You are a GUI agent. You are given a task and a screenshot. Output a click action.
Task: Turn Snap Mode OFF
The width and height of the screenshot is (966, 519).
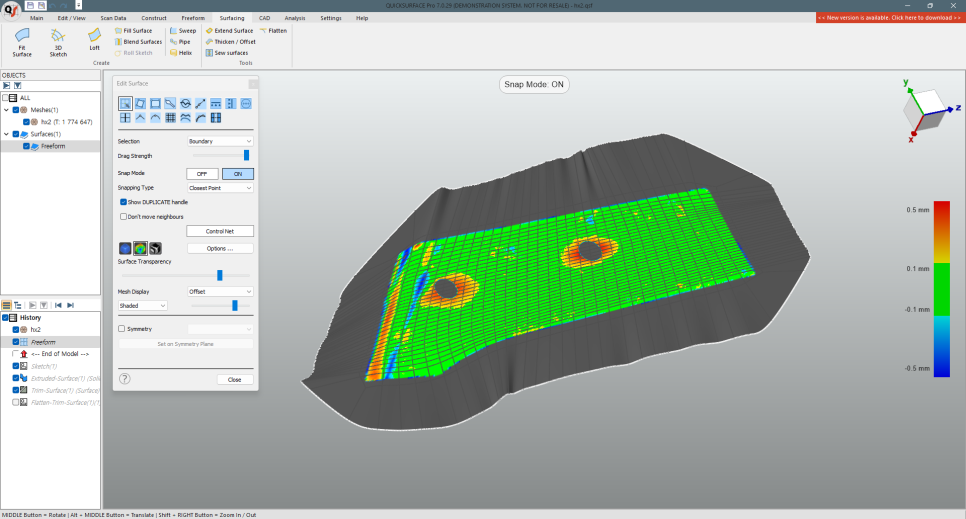click(x=202, y=174)
